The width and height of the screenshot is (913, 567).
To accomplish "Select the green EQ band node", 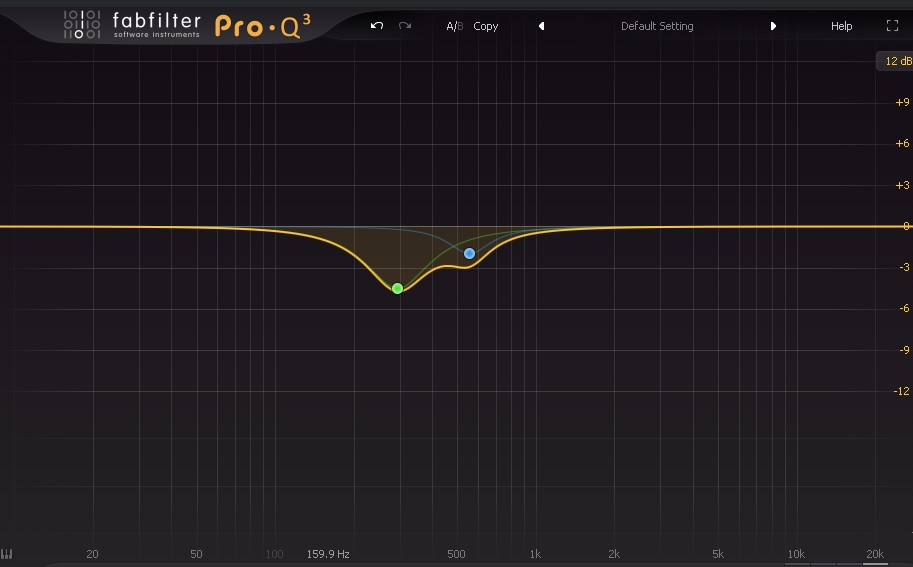I will click(x=398, y=288).
